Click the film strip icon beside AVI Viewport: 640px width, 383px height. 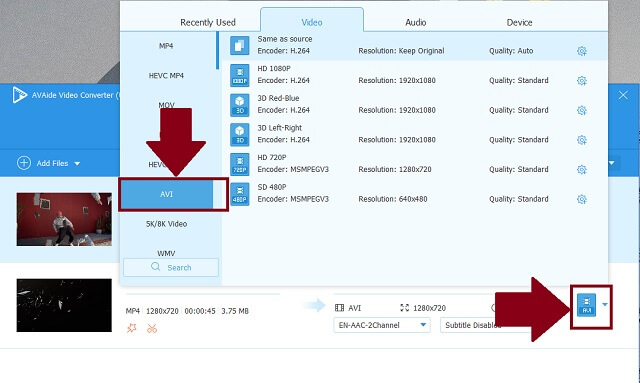click(339, 308)
